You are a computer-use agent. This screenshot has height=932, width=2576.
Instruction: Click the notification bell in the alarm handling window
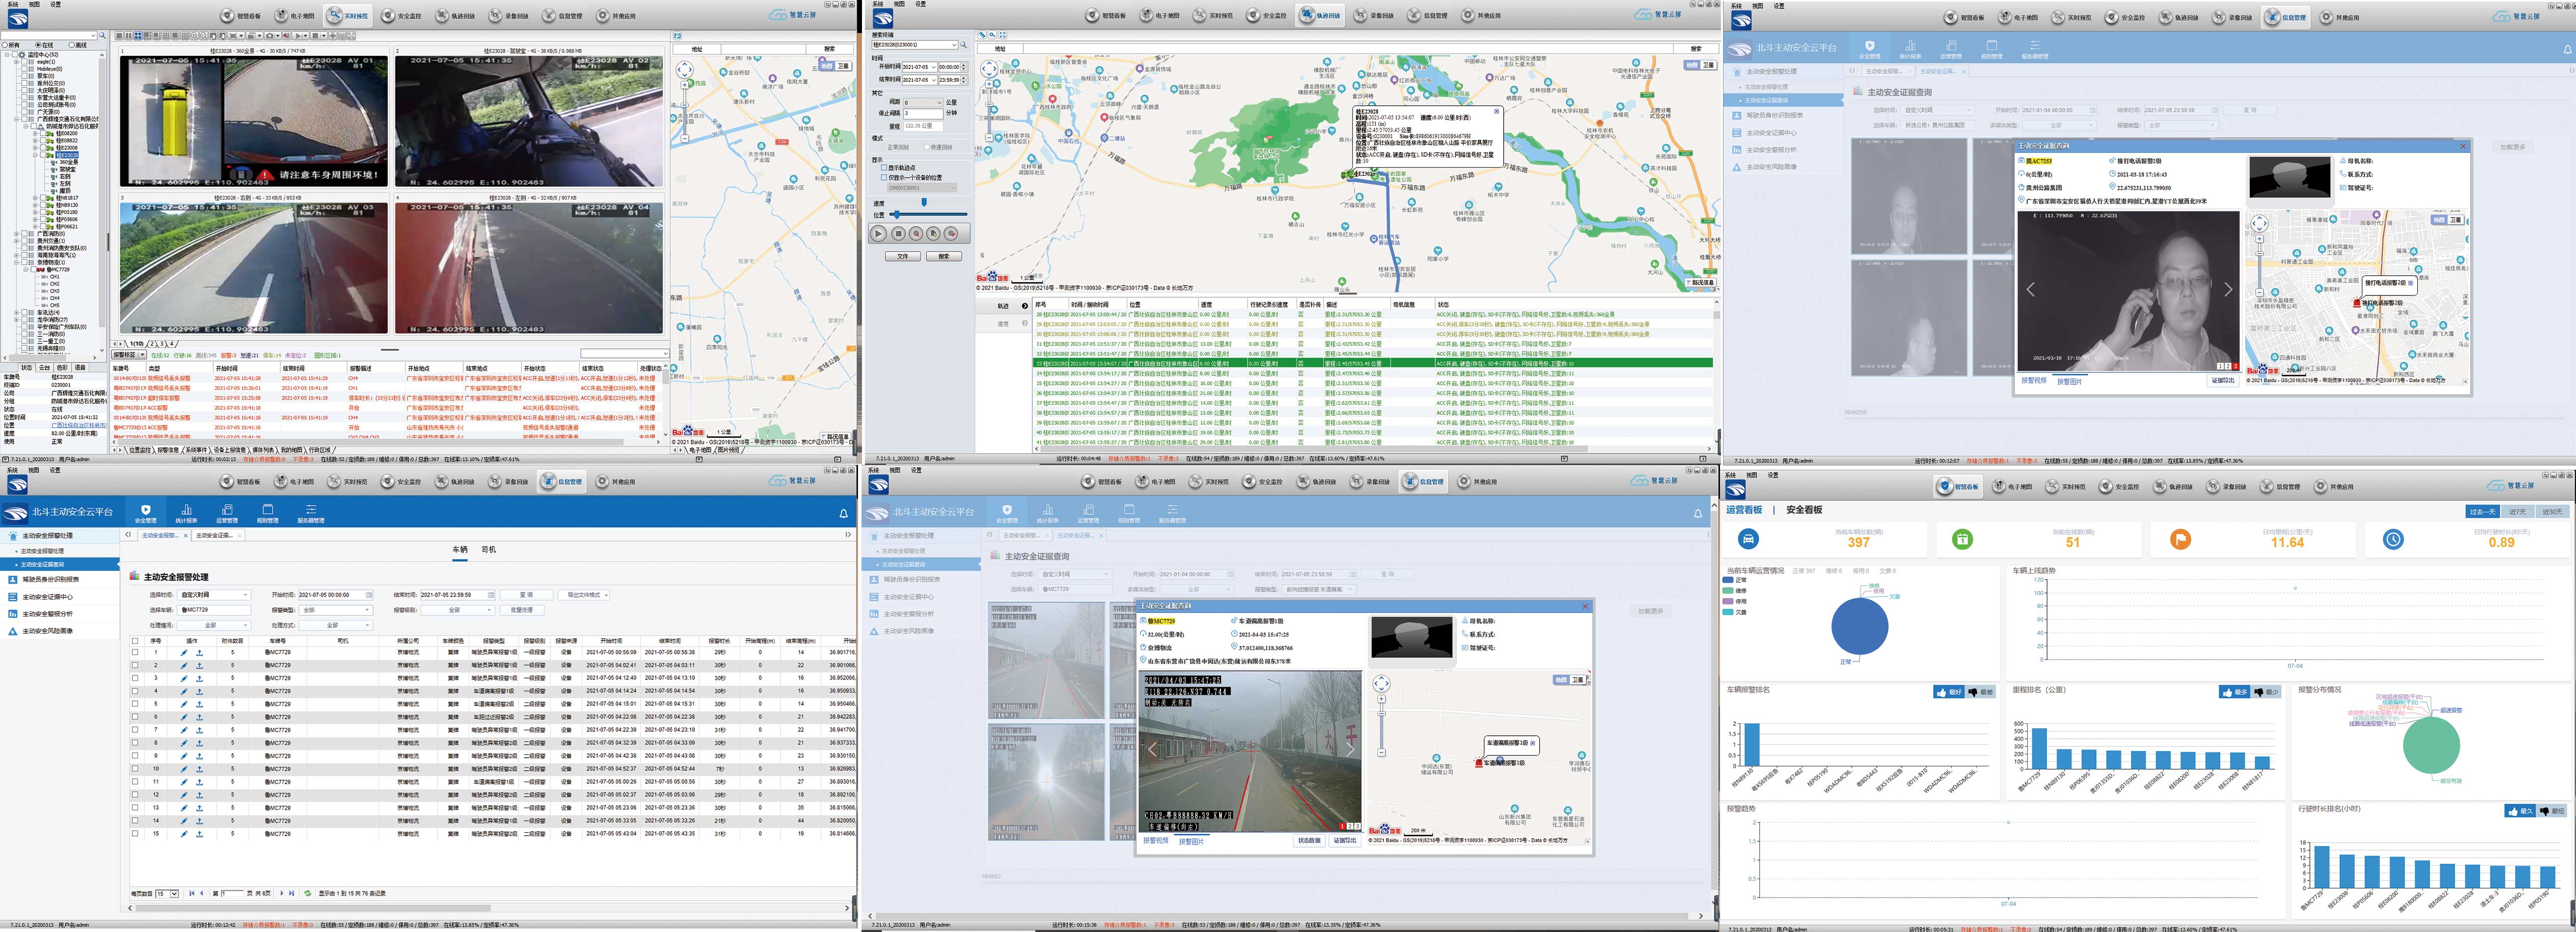click(843, 514)
